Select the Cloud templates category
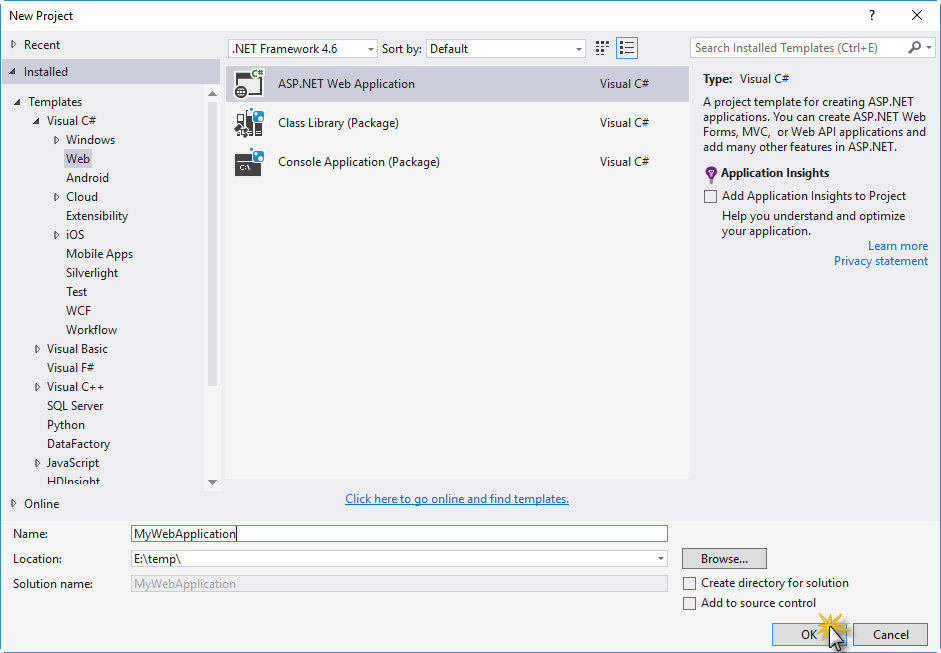 (82, 197)
